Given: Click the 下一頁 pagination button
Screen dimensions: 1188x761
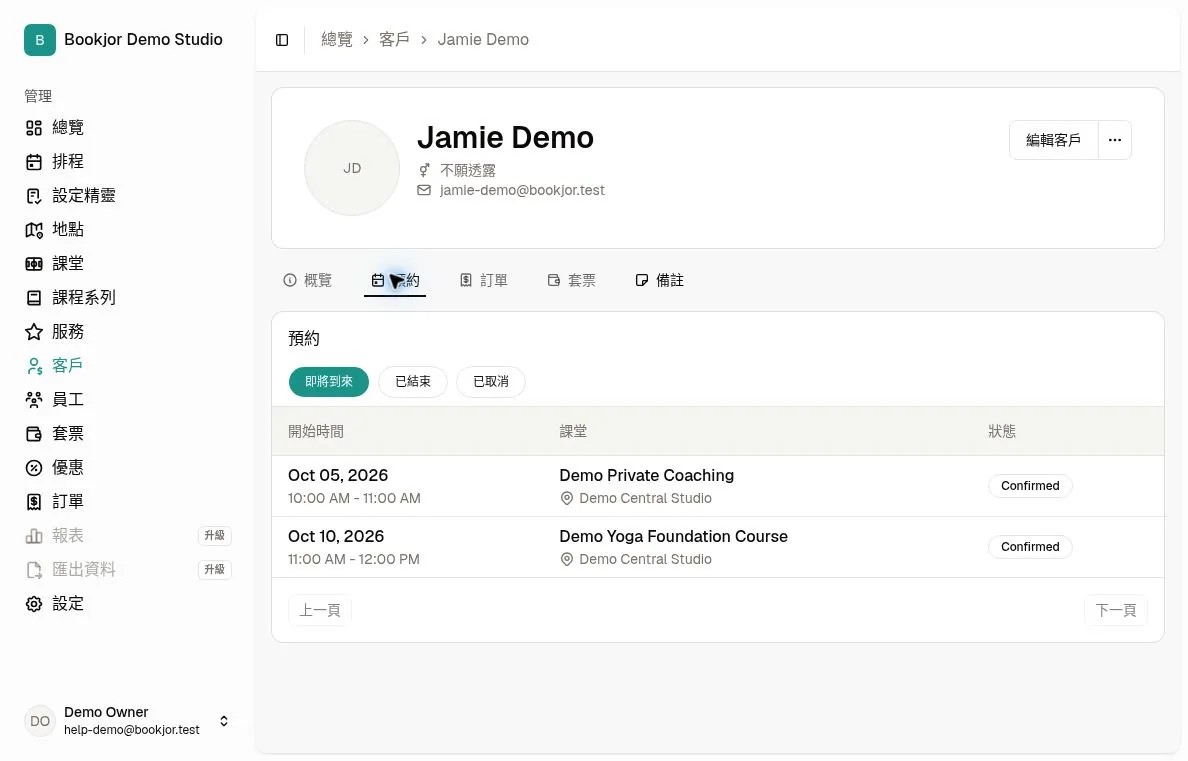Looking at the screenshot, I should click(x=1116, y=610).
